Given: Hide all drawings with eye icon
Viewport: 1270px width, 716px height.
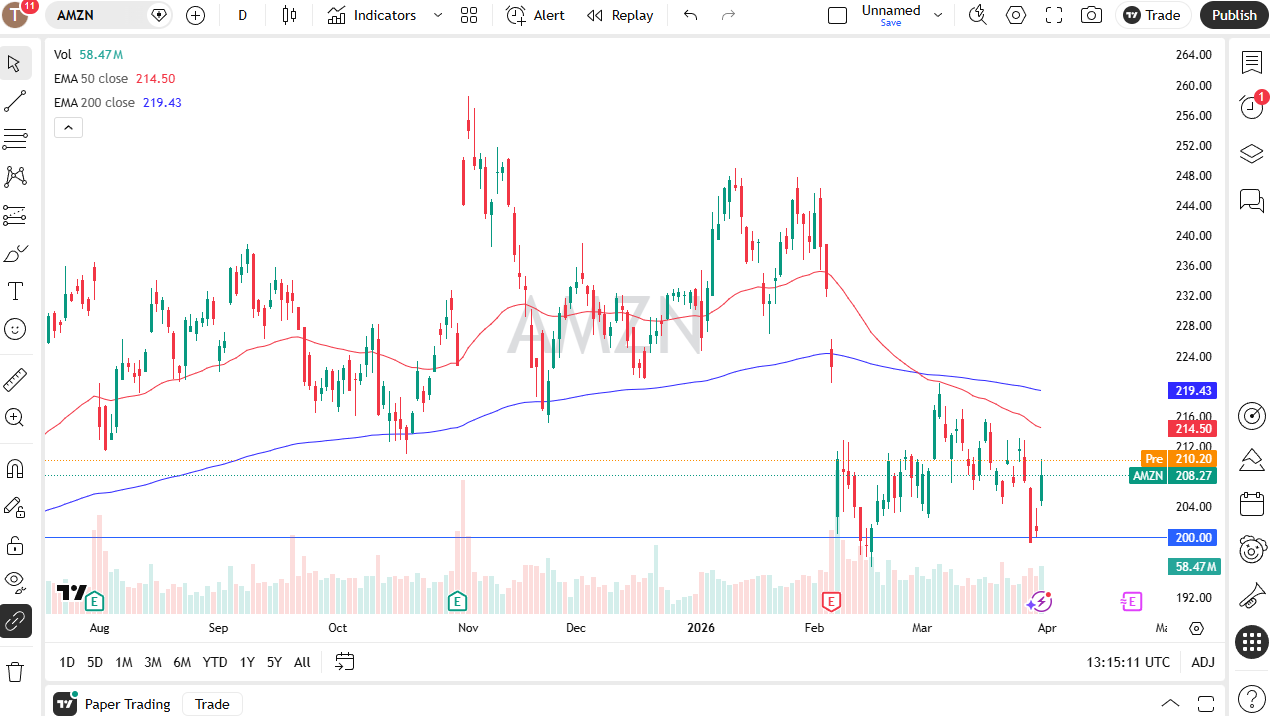Looking at the screenshot, I should tap(15, 582).
